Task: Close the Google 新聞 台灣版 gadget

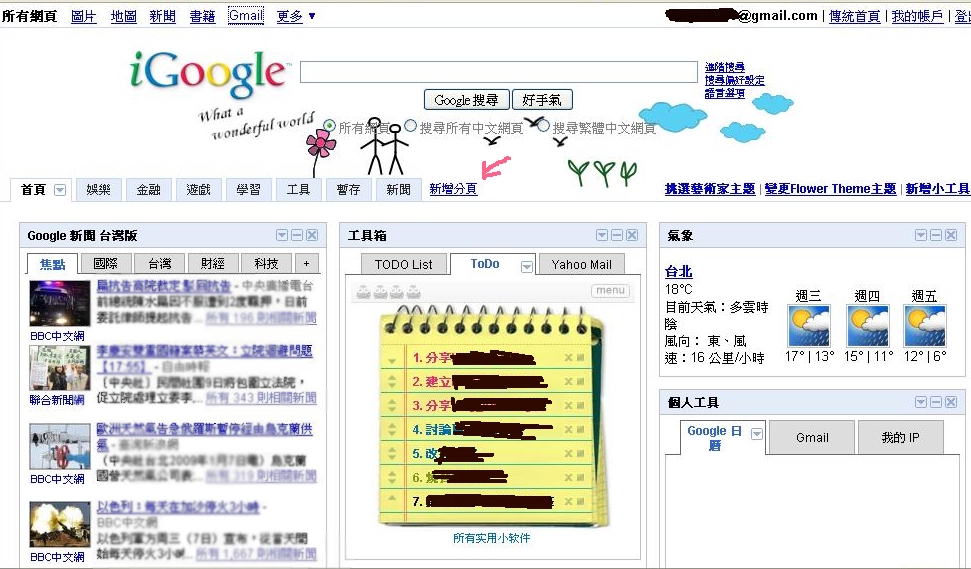Action: [x=312, y=235]
